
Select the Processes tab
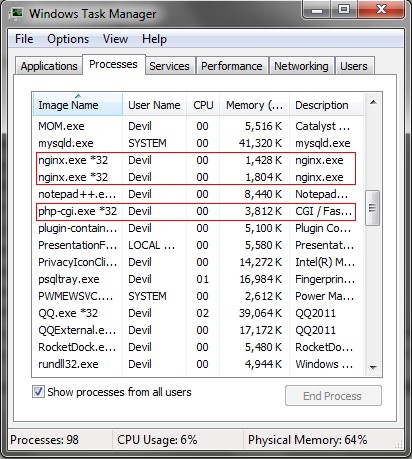coord(113,64)
